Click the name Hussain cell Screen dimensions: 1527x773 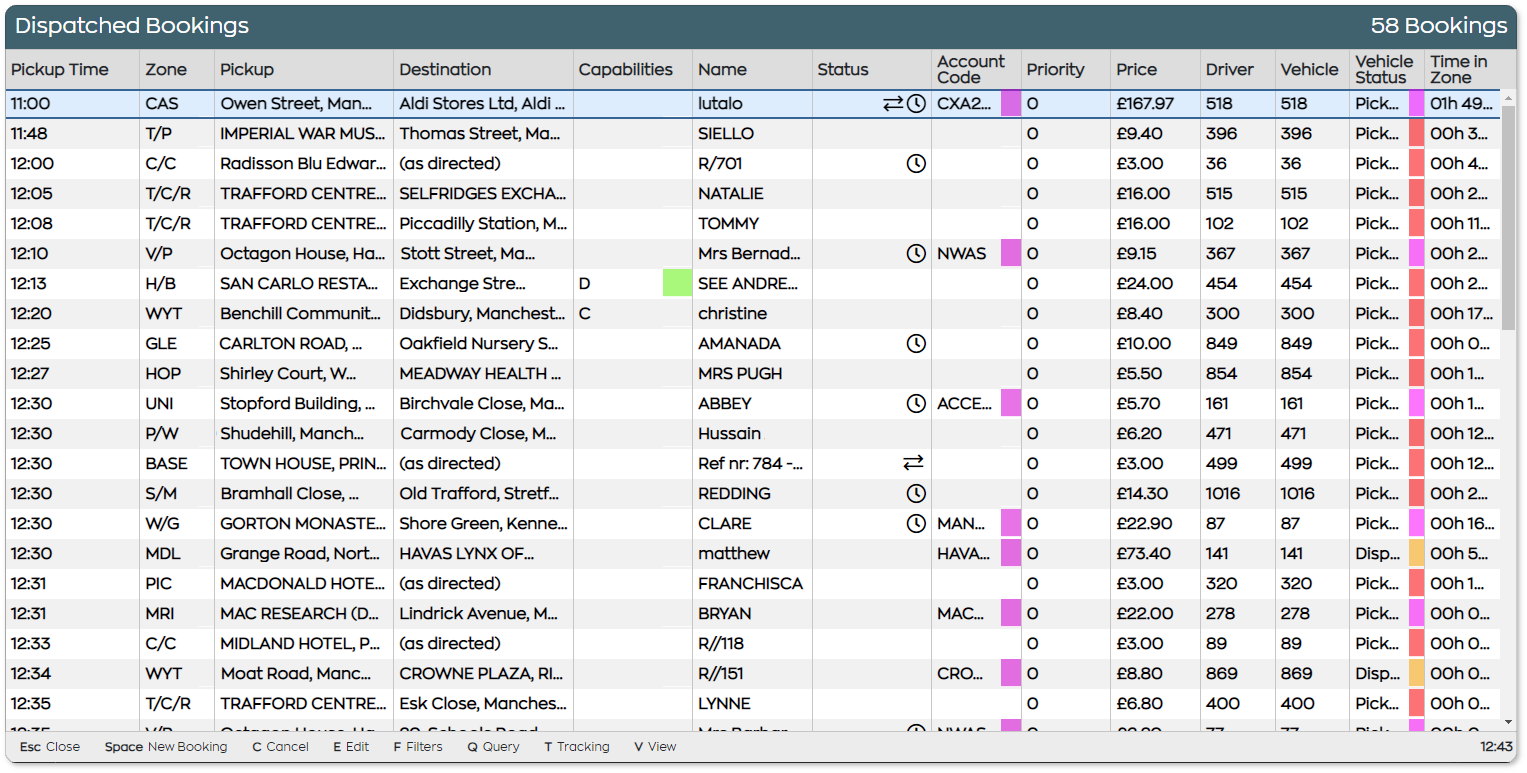coord(752,433)
